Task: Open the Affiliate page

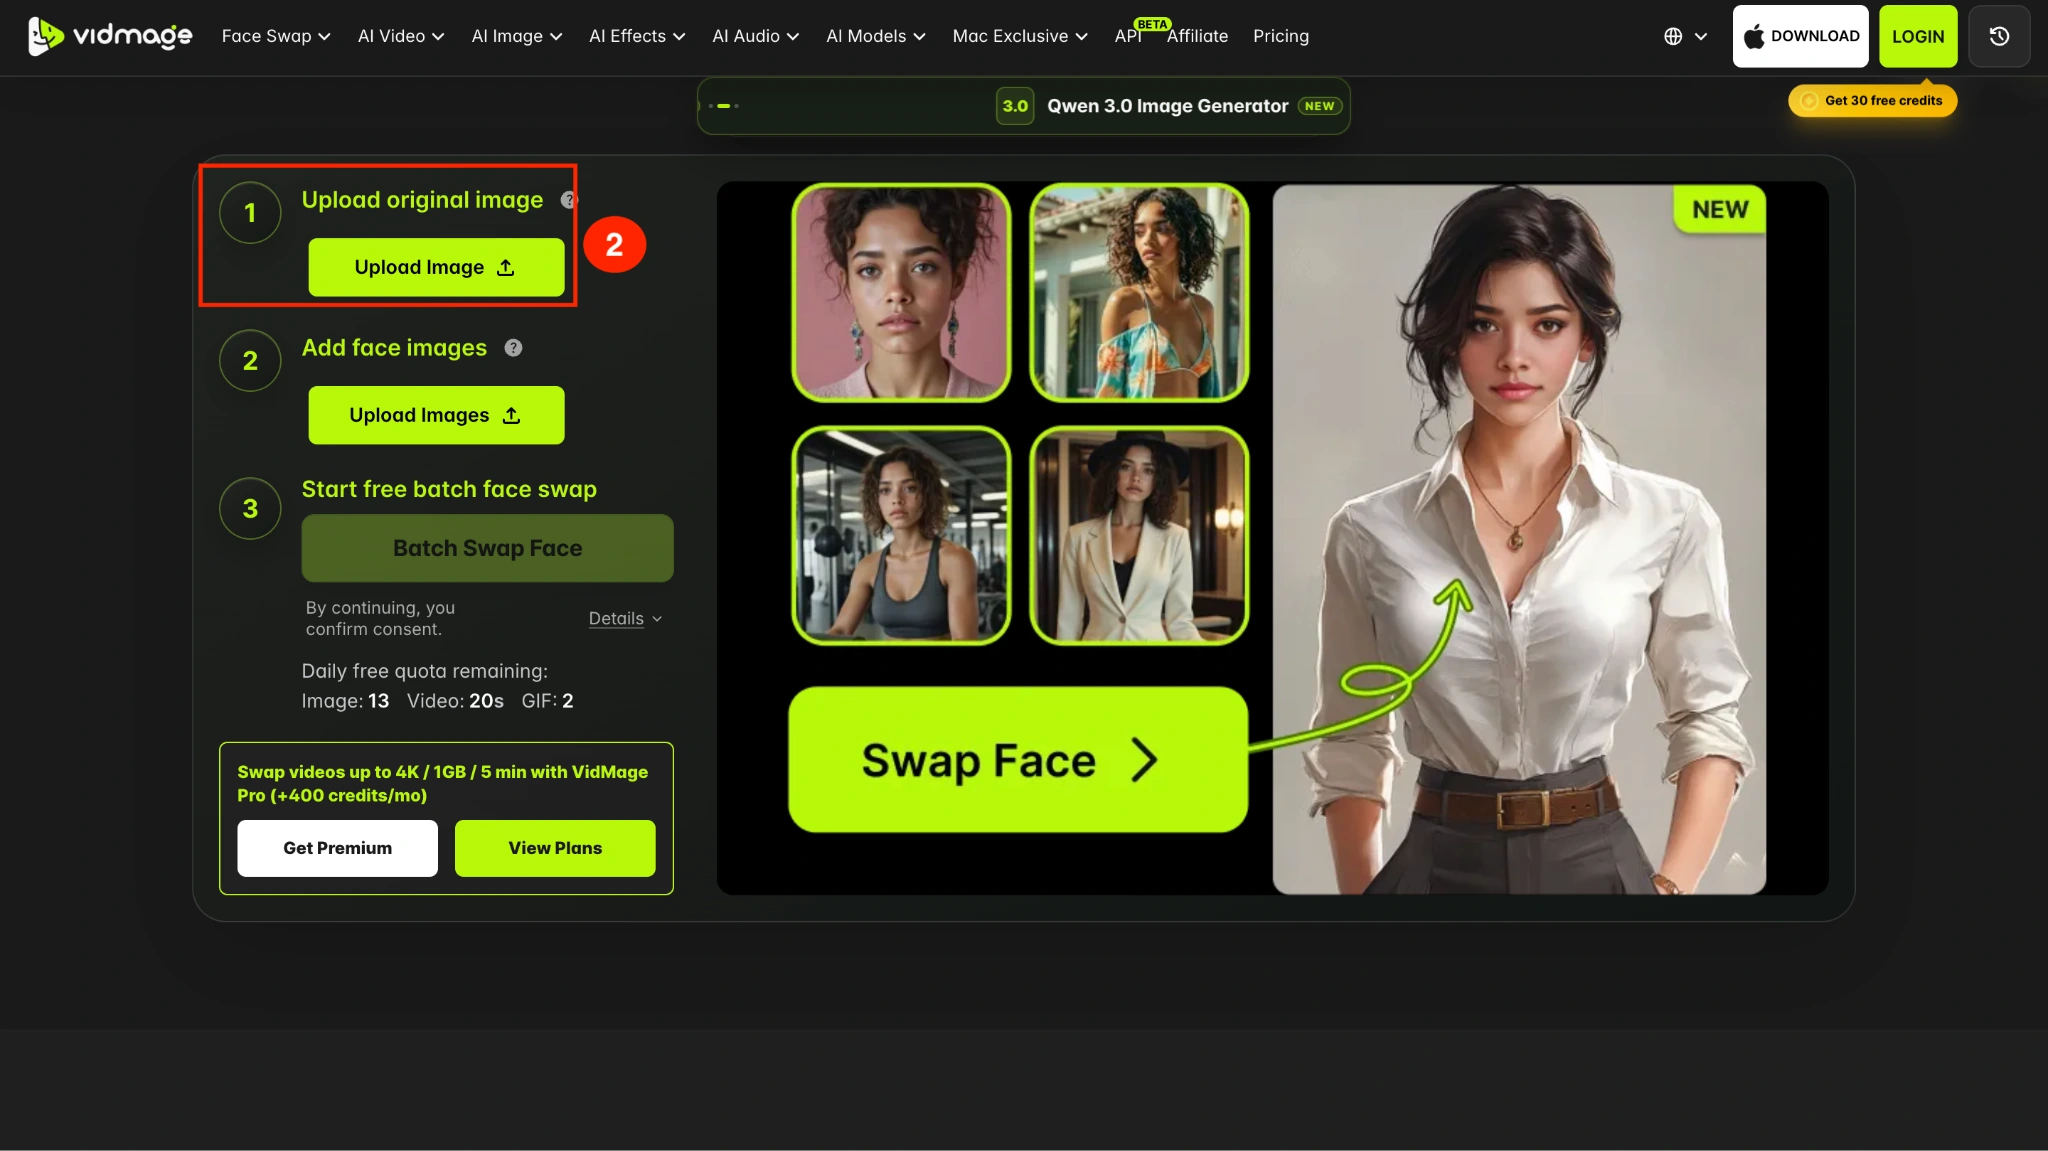Action: 1197,36
